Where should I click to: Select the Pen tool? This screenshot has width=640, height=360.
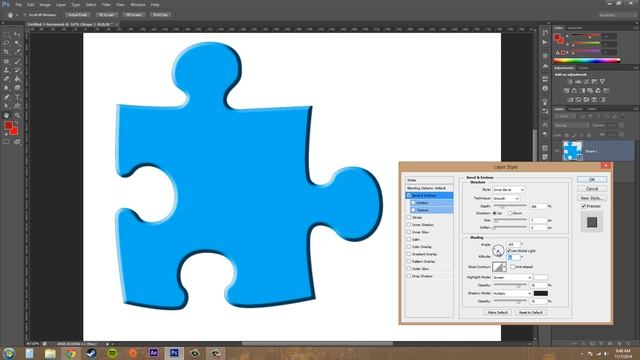(x=6, y=97)
